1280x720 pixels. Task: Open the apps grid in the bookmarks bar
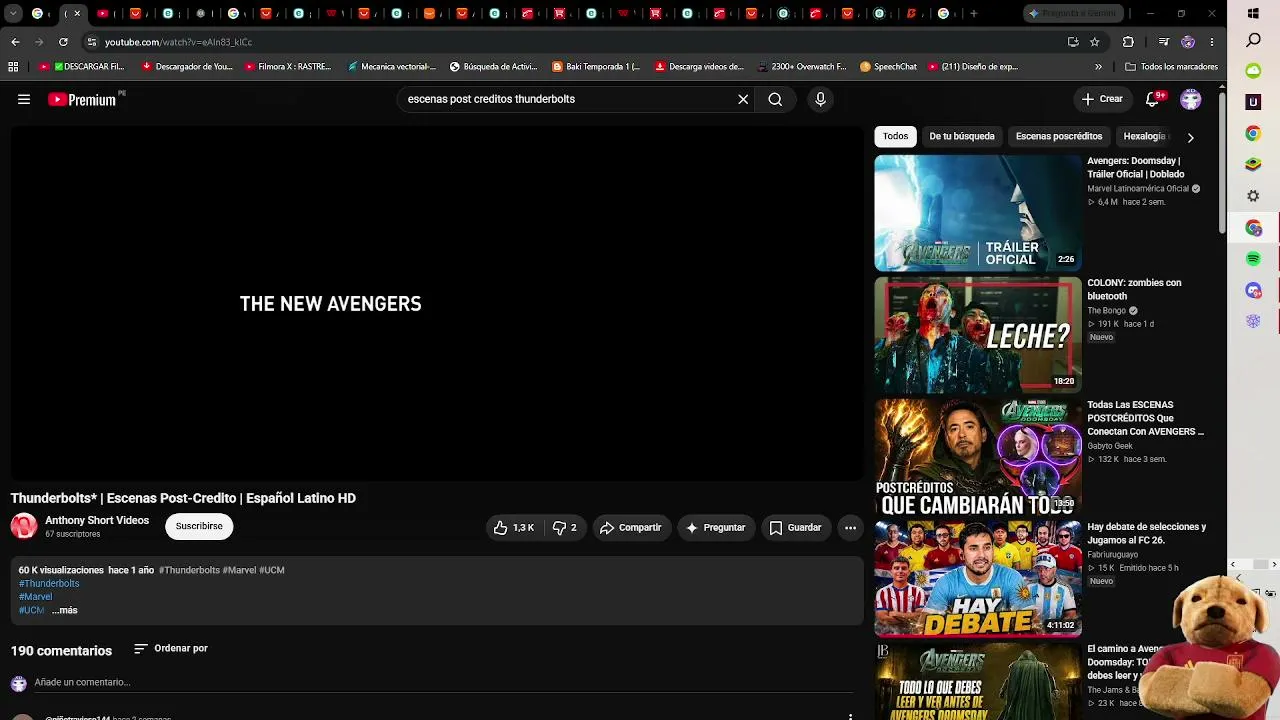[13, 67]
